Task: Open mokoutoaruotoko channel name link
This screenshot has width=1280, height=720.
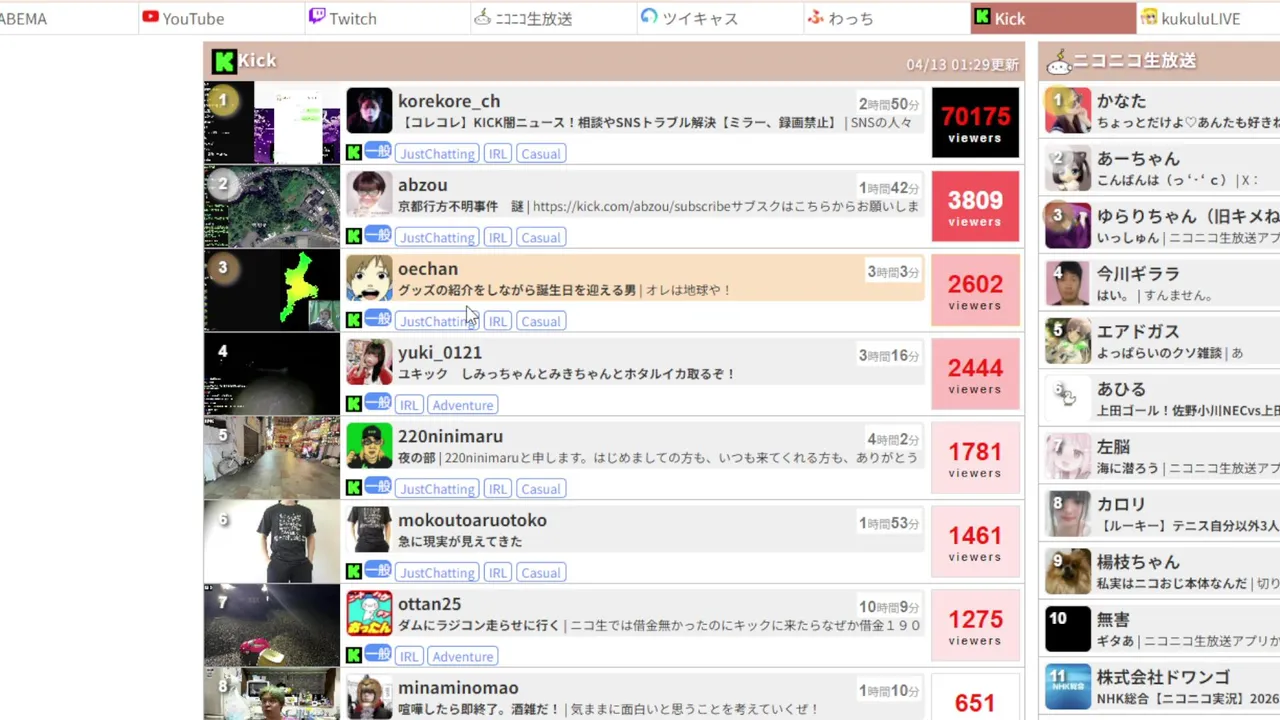Action: [472, 521]
